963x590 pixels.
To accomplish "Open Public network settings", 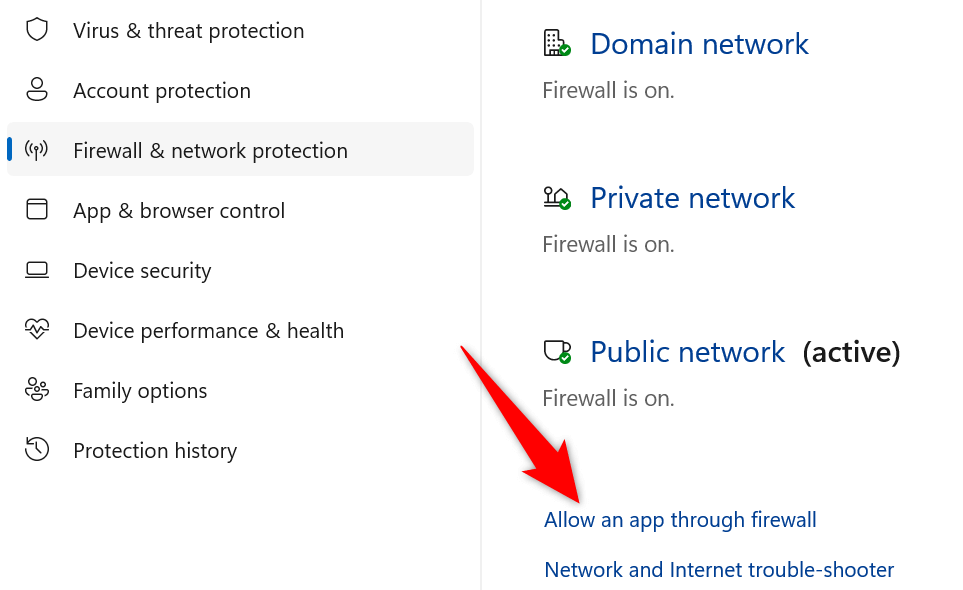I will [687, 351].
